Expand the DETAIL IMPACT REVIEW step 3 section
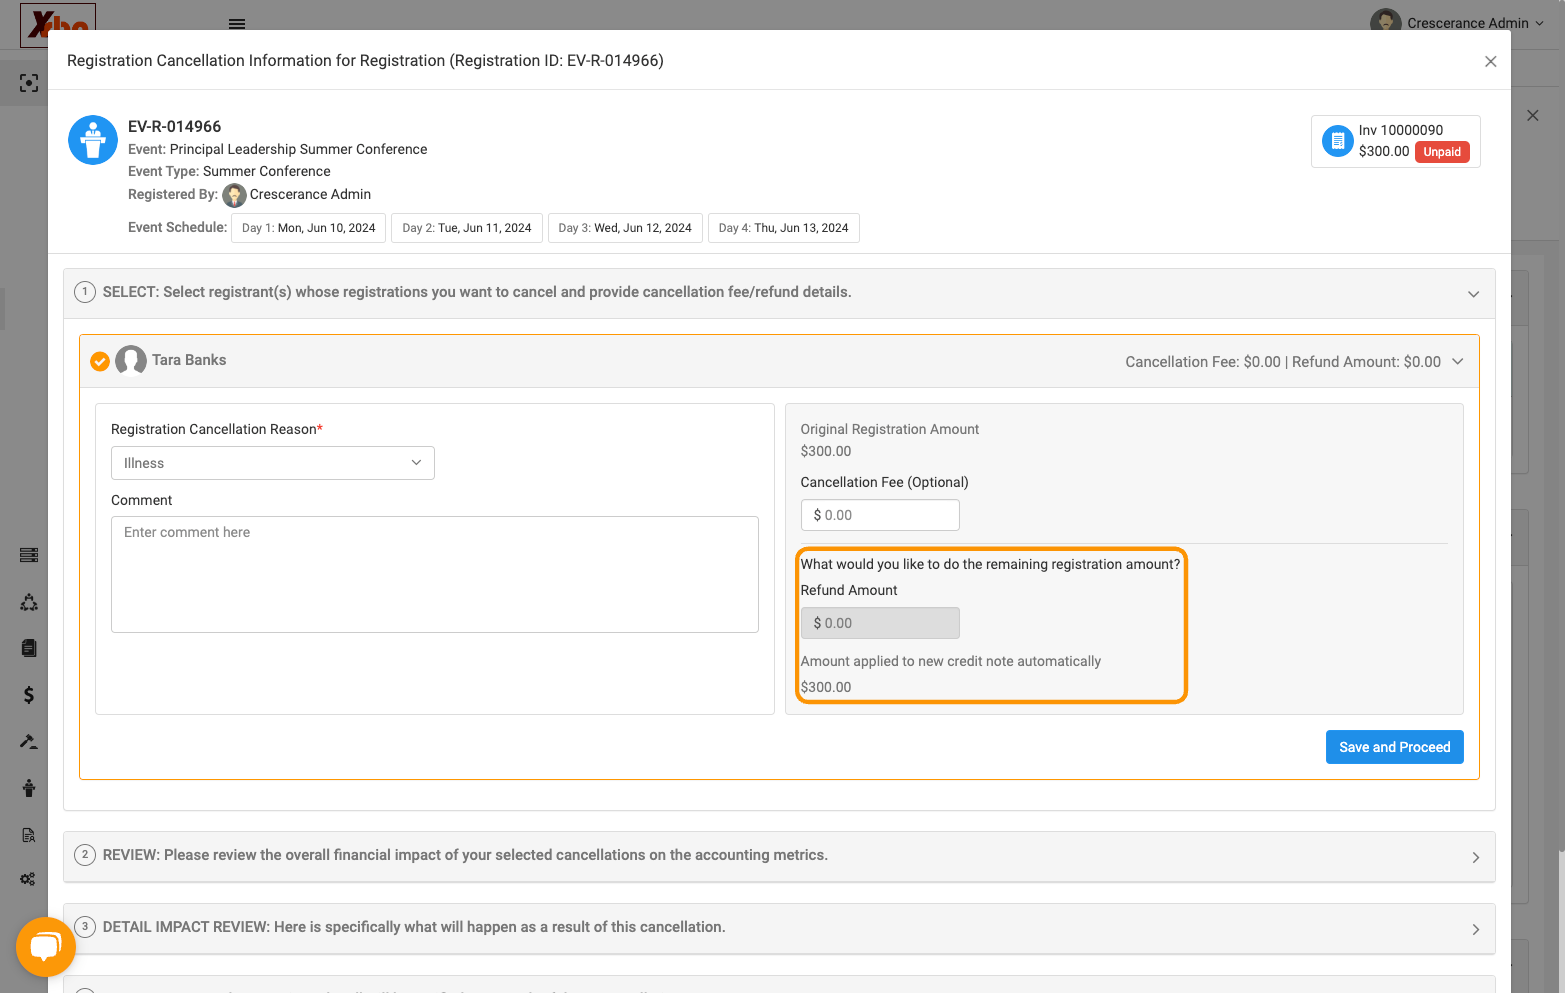This screenshot has width=1565, height=993. click(x=779, y=929)
